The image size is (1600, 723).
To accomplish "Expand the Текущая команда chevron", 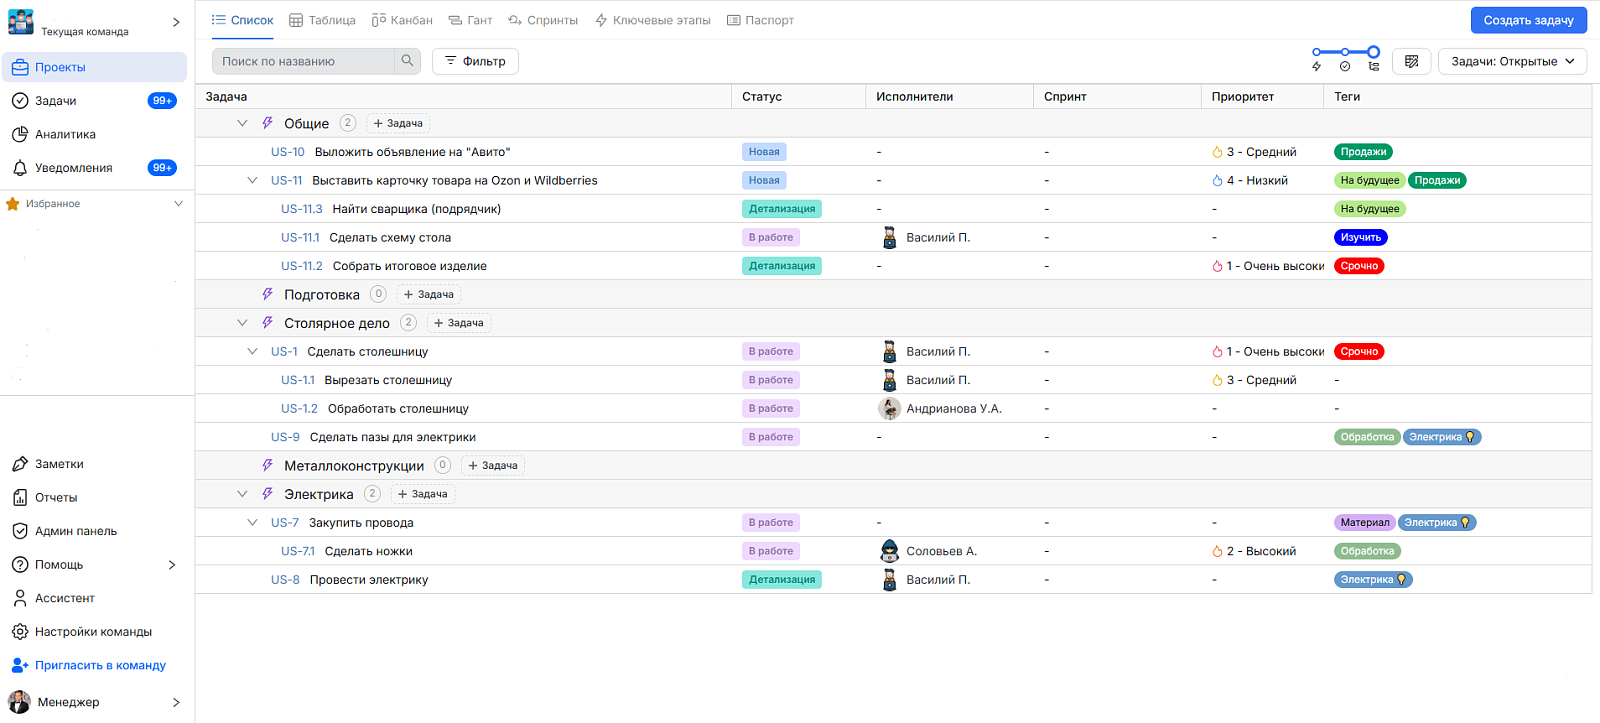I will pos(176,22).
